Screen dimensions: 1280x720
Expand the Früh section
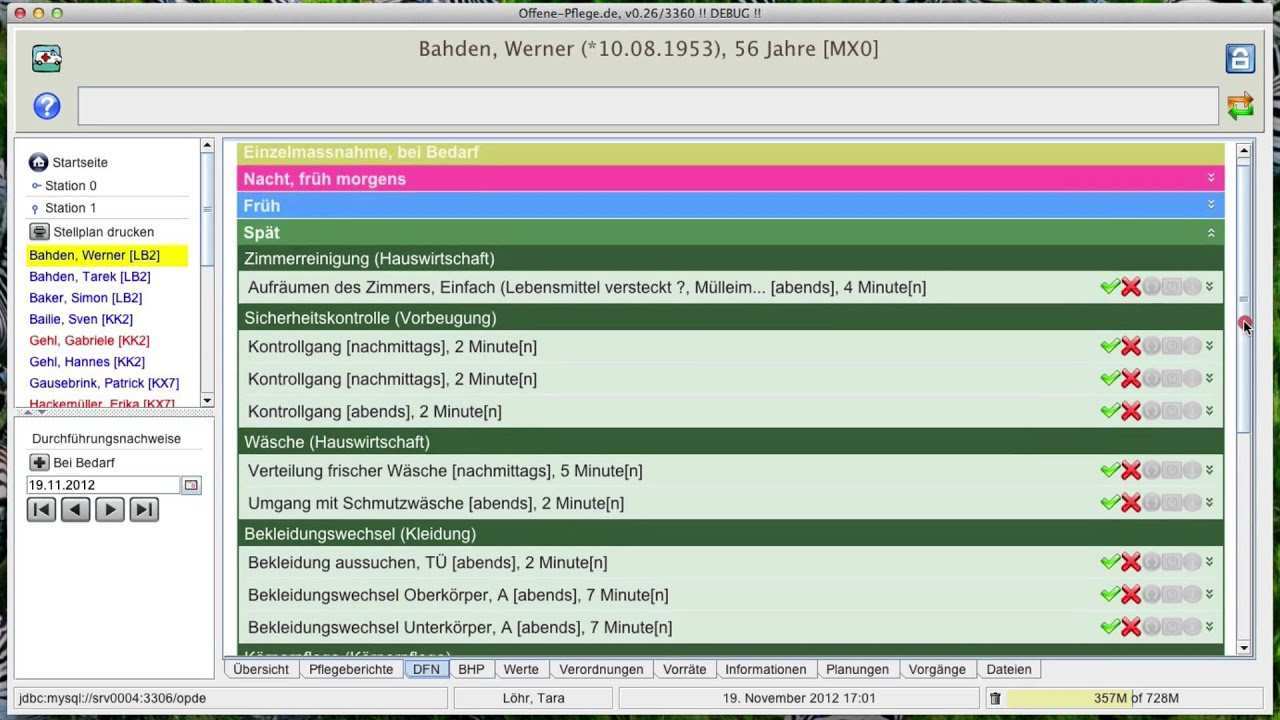pyautogui.click(x=1210, y=205)
